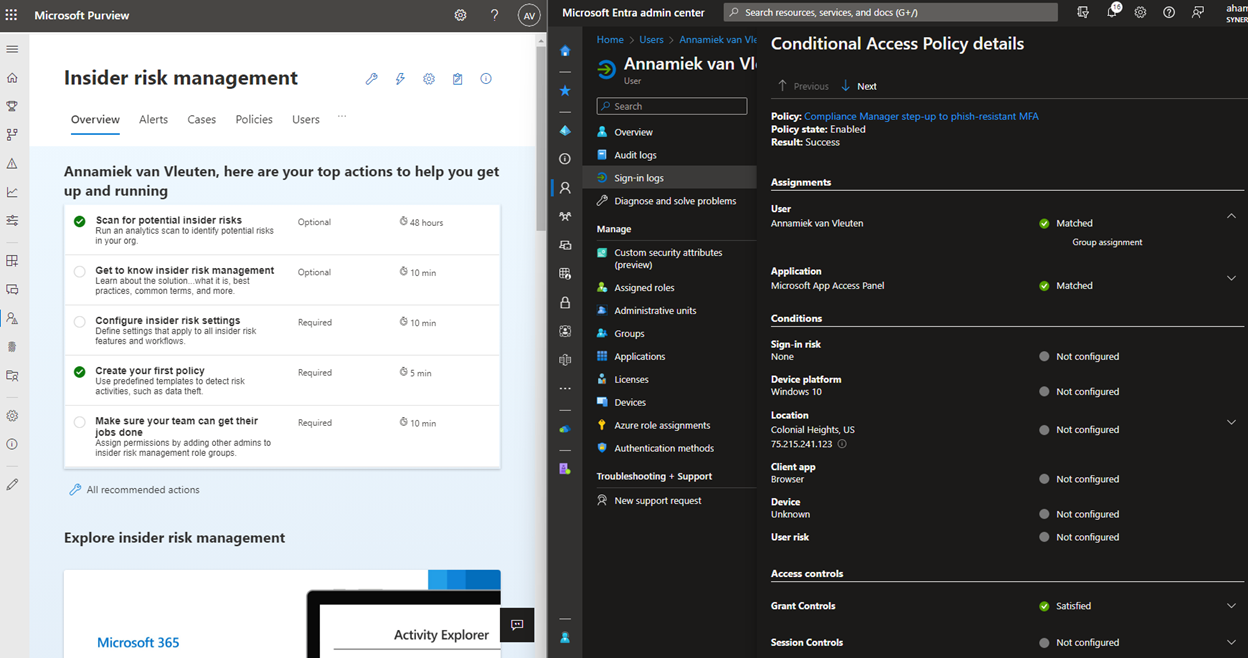Viewport: 1248px width, 658px height.
Task: Open Insider risk settings gear icon
Action: [x=429, y=79]
